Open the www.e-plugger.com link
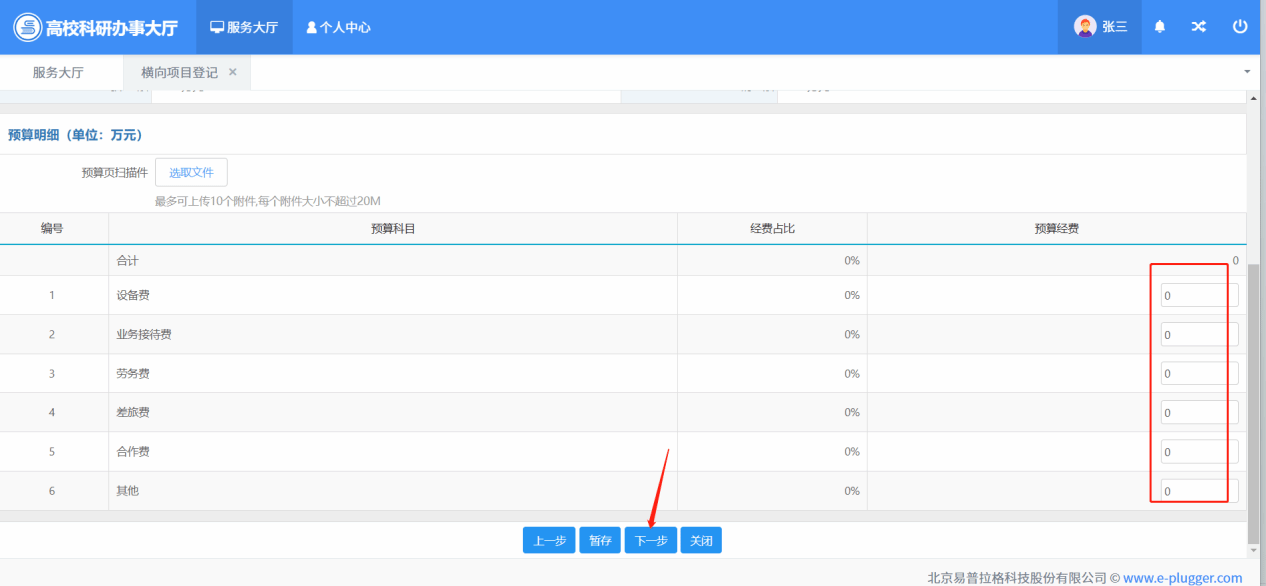The image size is (1266, 586). tap(1182, 577)
